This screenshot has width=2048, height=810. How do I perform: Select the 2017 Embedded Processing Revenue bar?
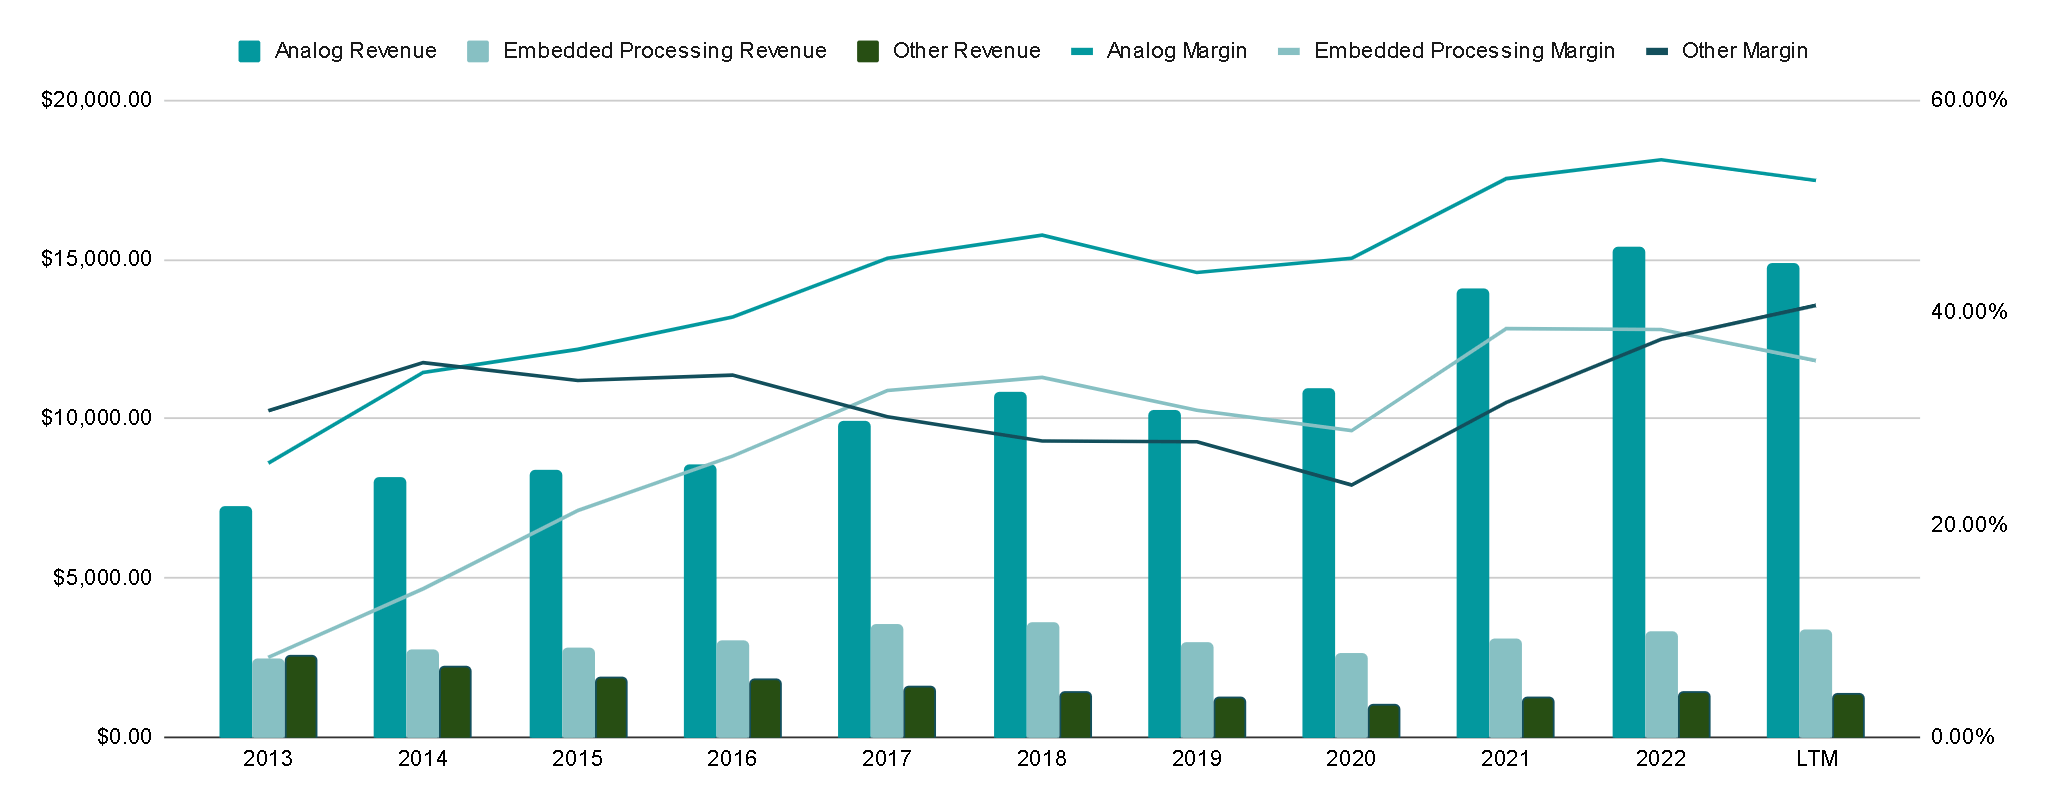tap(887, 681)
